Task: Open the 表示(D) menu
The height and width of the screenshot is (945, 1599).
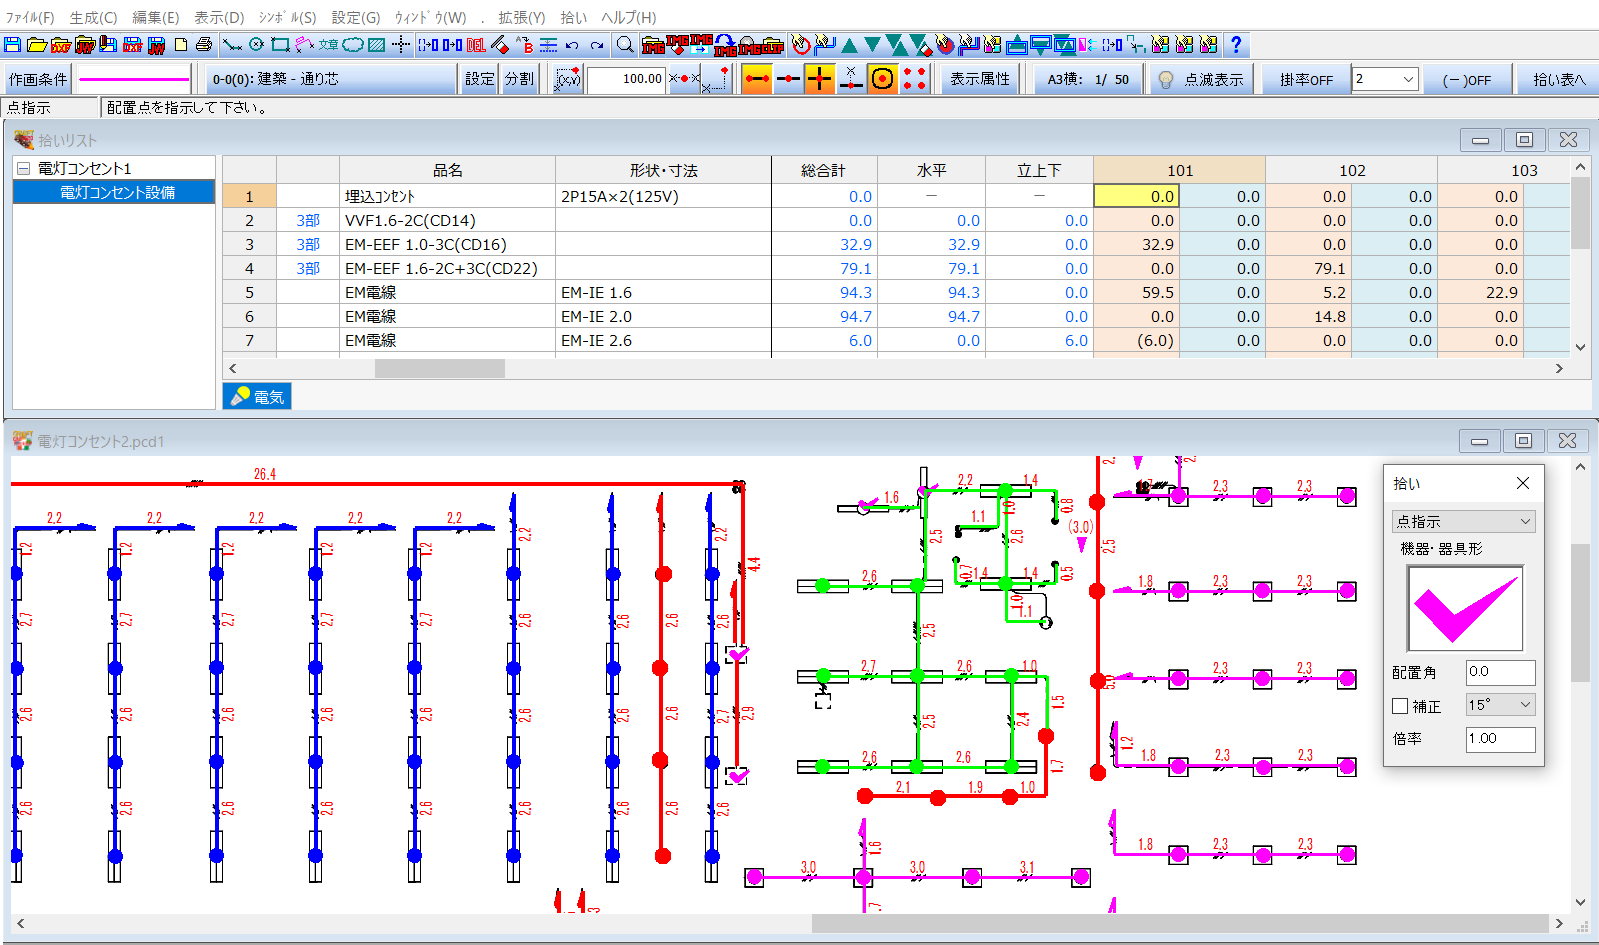Action: pyautogui.click(x=218, y=17)
